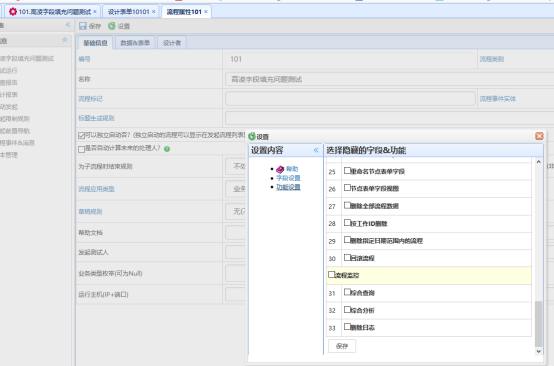The image size is (554, 366).
Task: Click the 流程标记 label link
Action: click(x=90, y=99)
